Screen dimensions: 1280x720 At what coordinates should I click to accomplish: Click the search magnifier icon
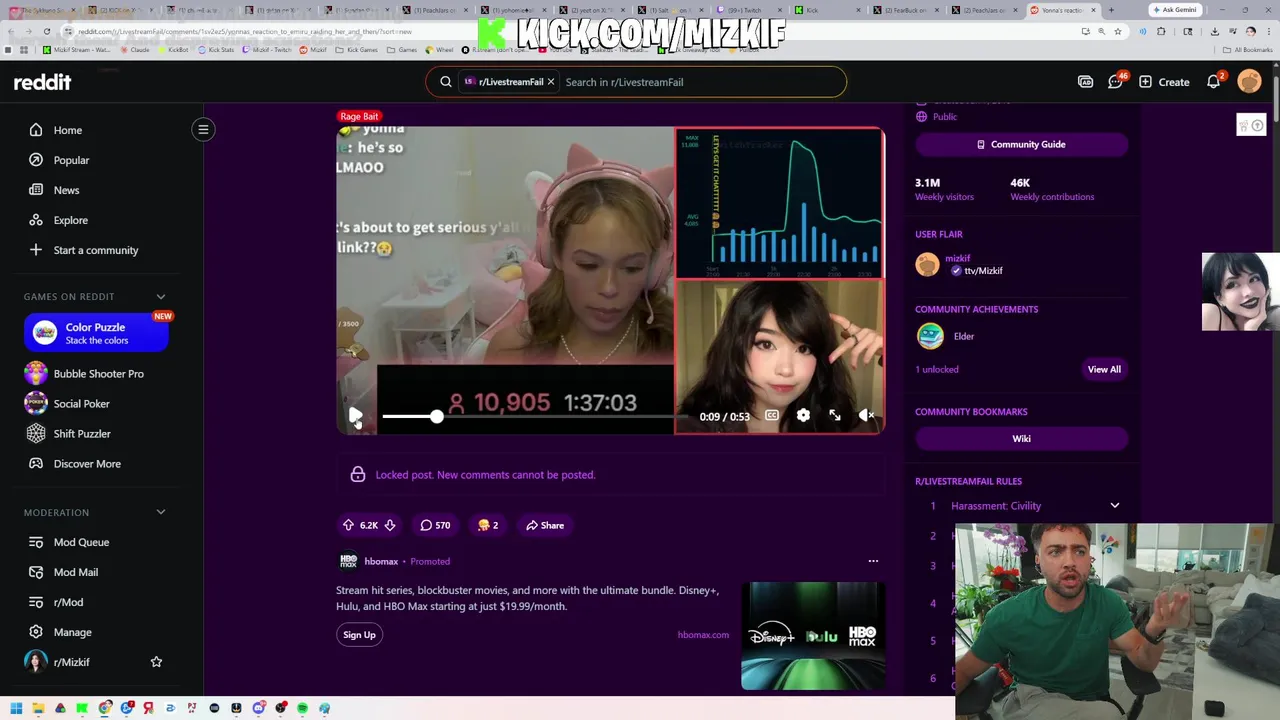(446, 82)
